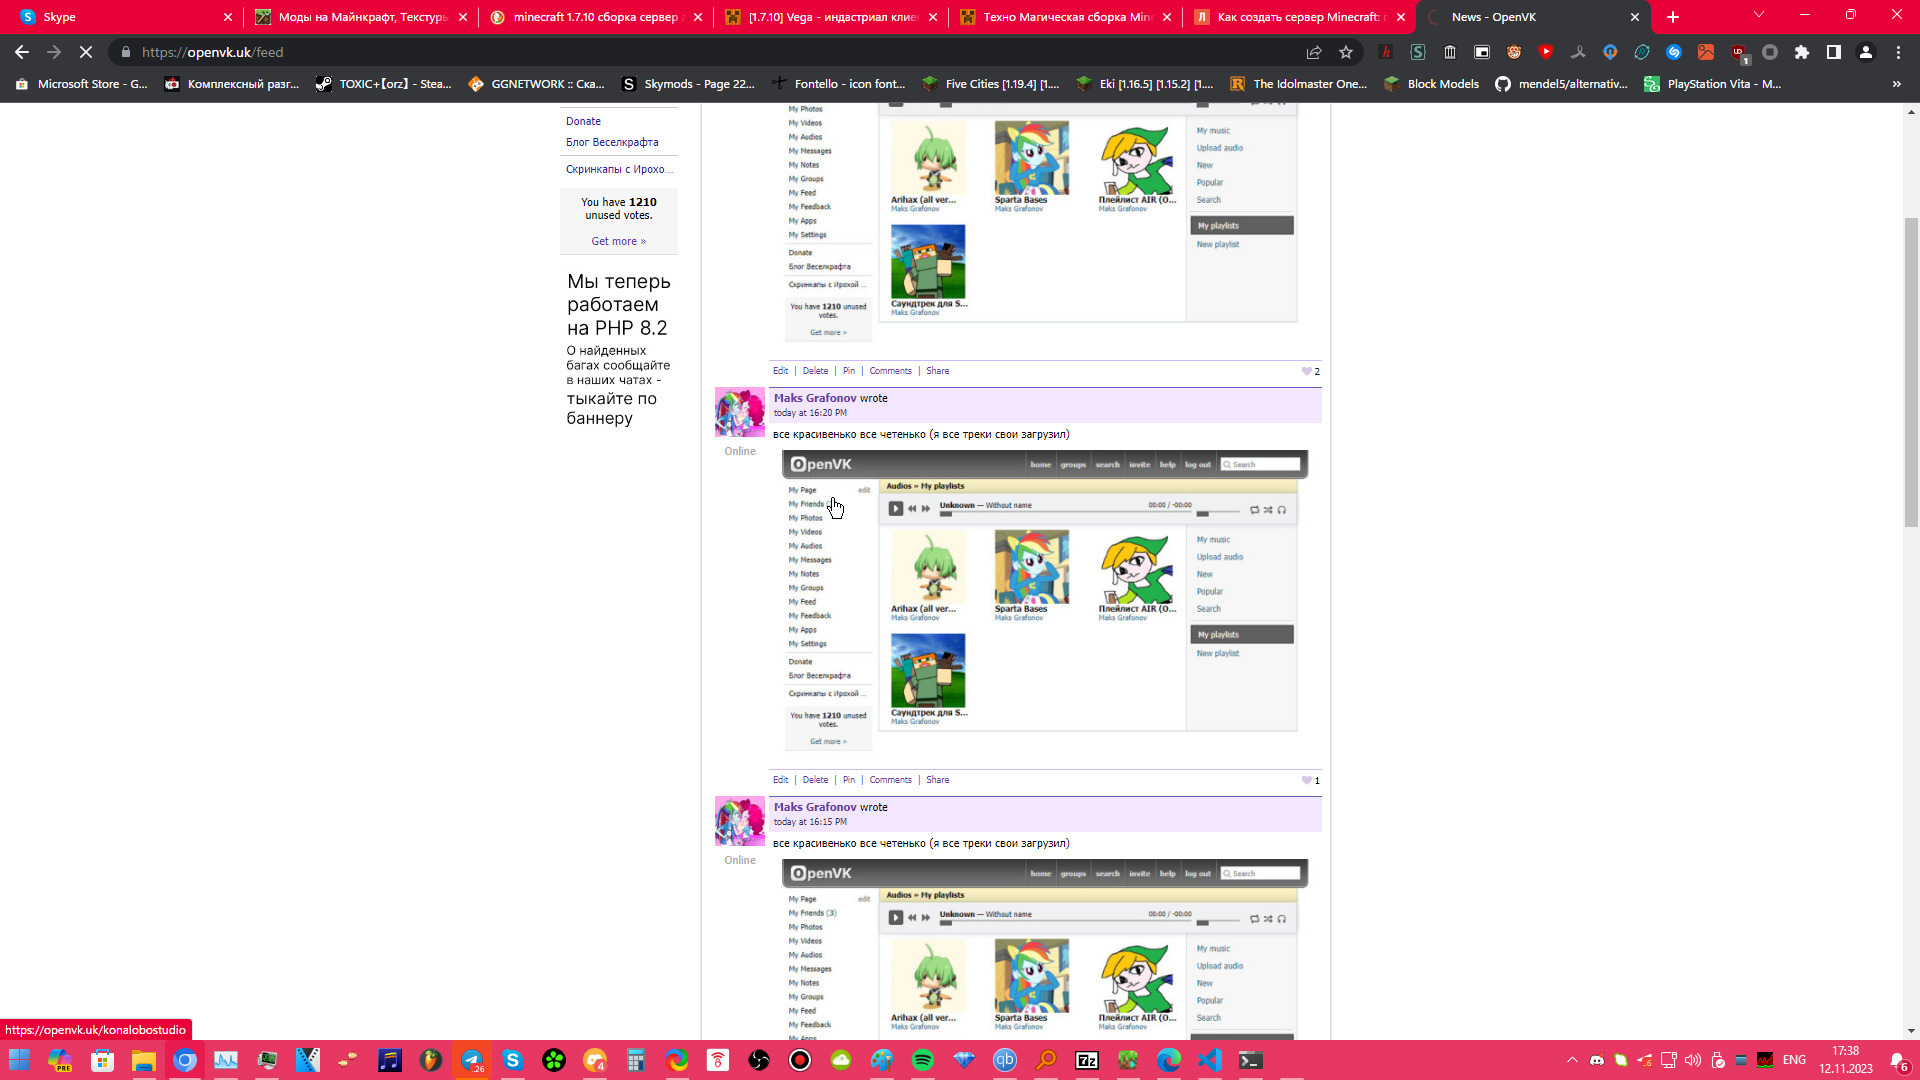Open the browser extensions puzzle icon
1920x1080 pixels.
1802,52
